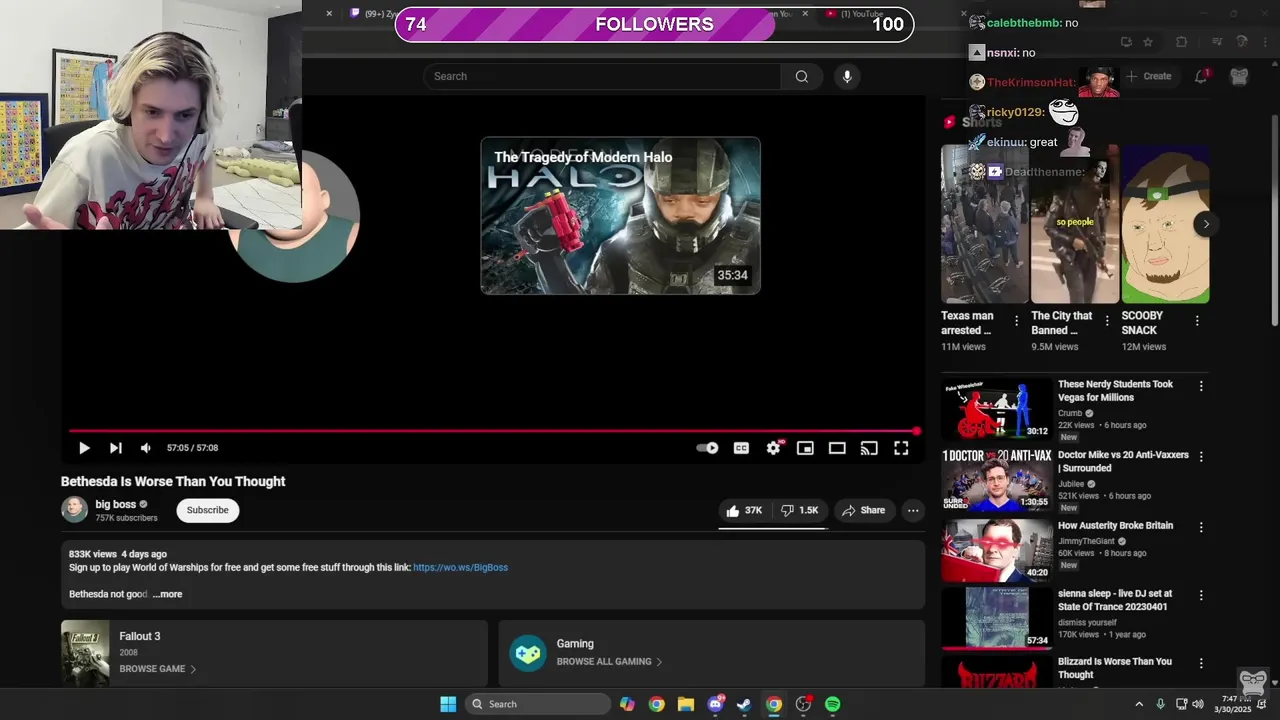
Task: Seek on the red video progress bar
Action: (493, 431)
